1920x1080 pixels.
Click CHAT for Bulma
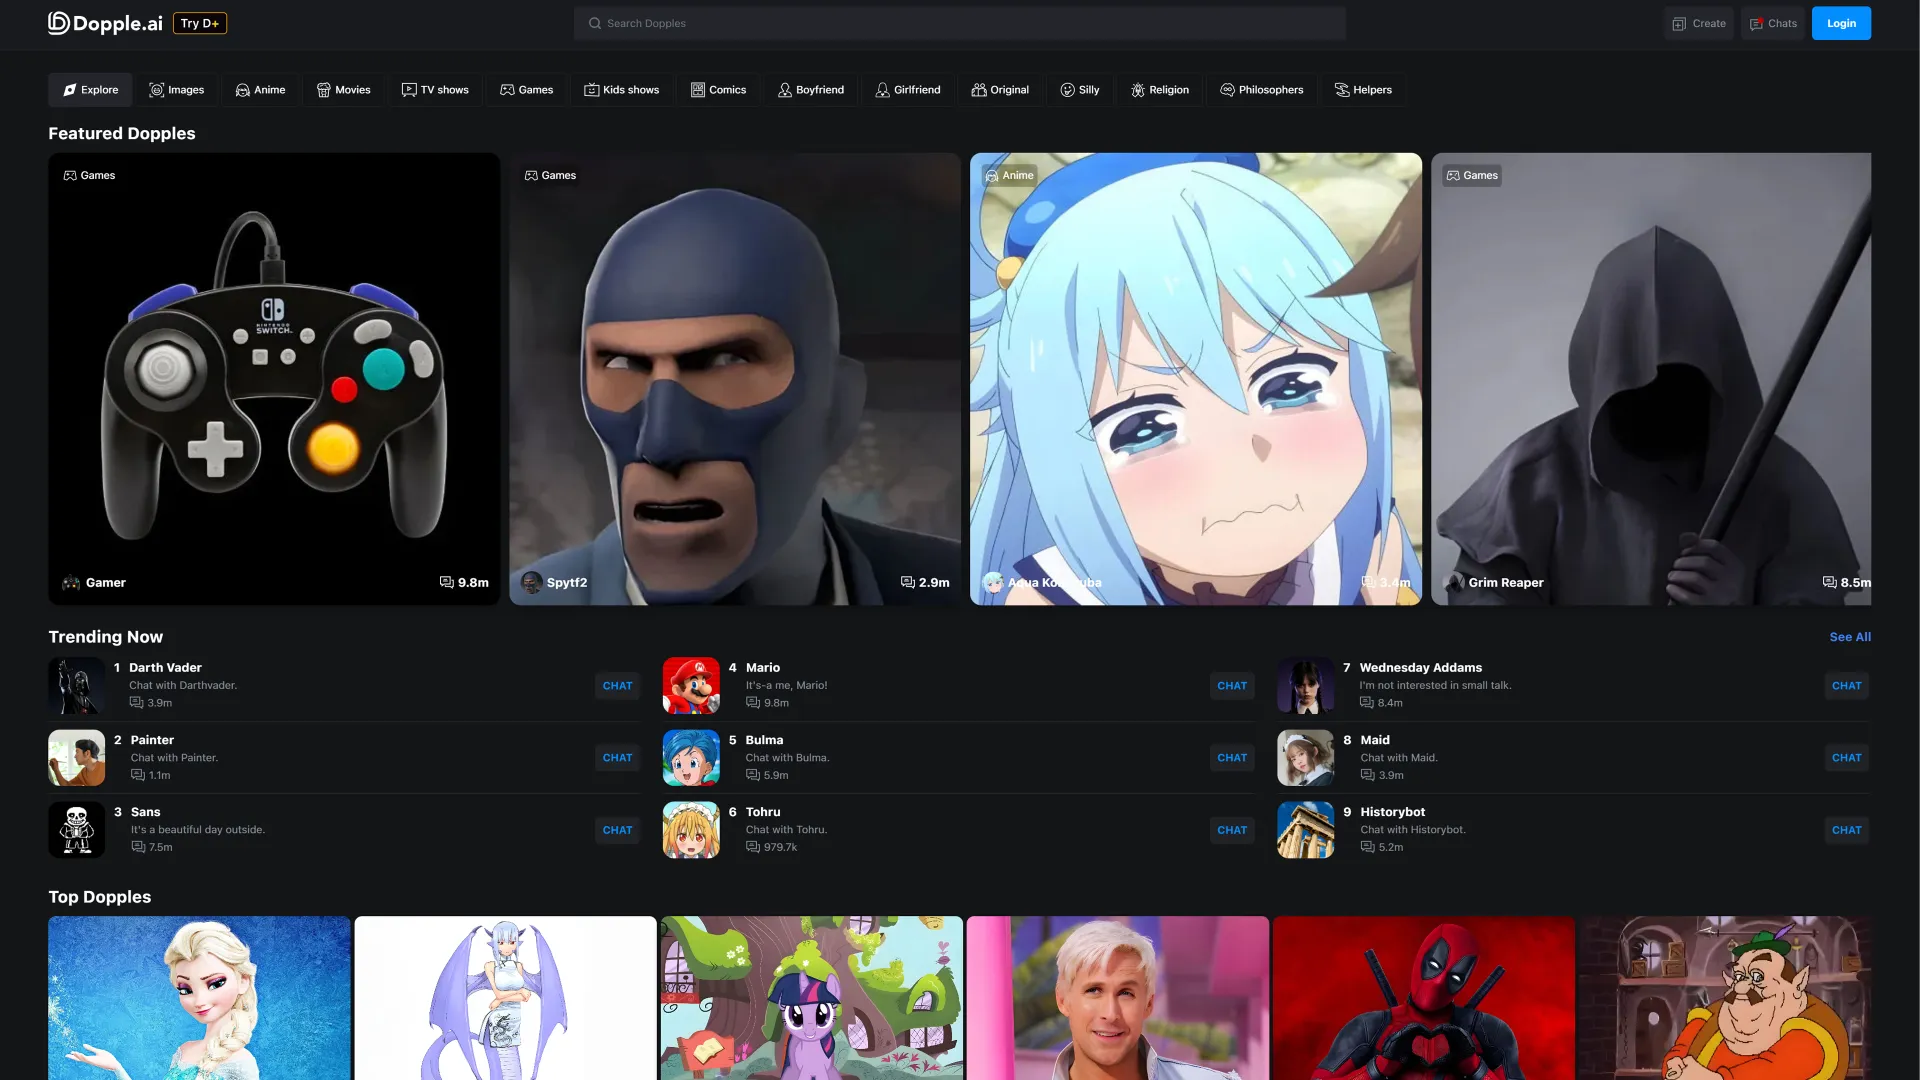pyautogui.click(x=1232, y=758)
